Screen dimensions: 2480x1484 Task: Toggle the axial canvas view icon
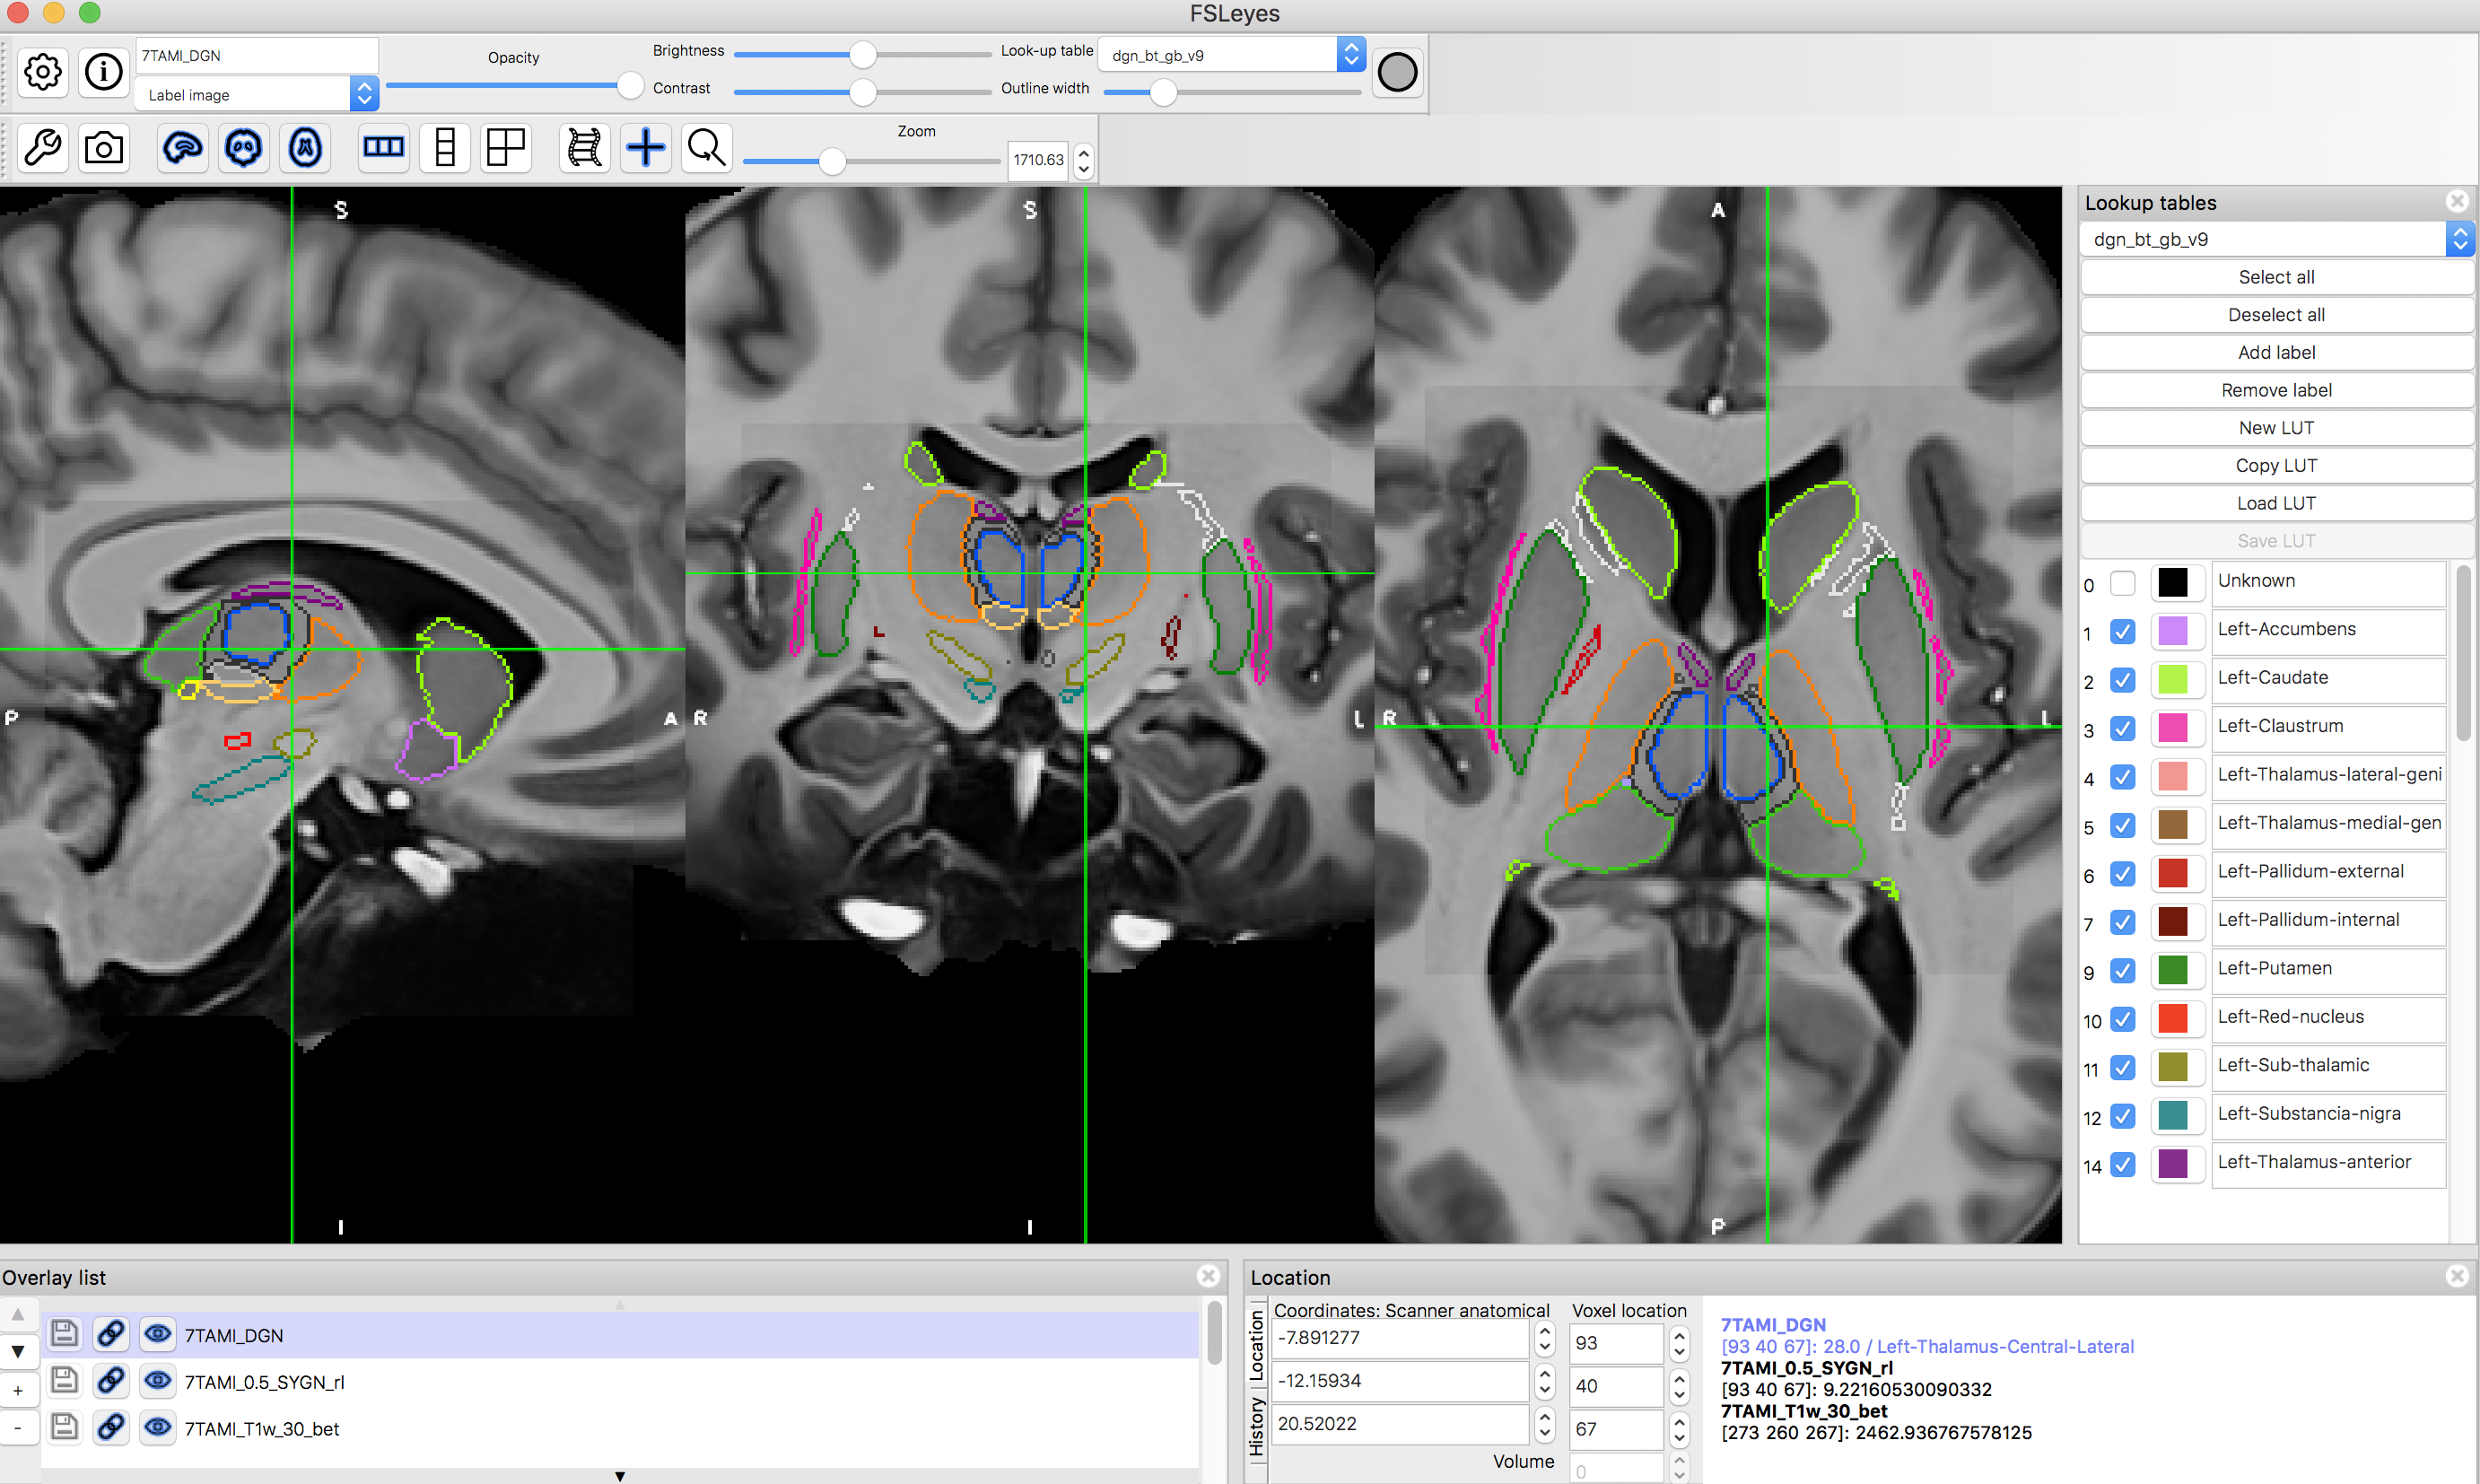coord(305,149)
